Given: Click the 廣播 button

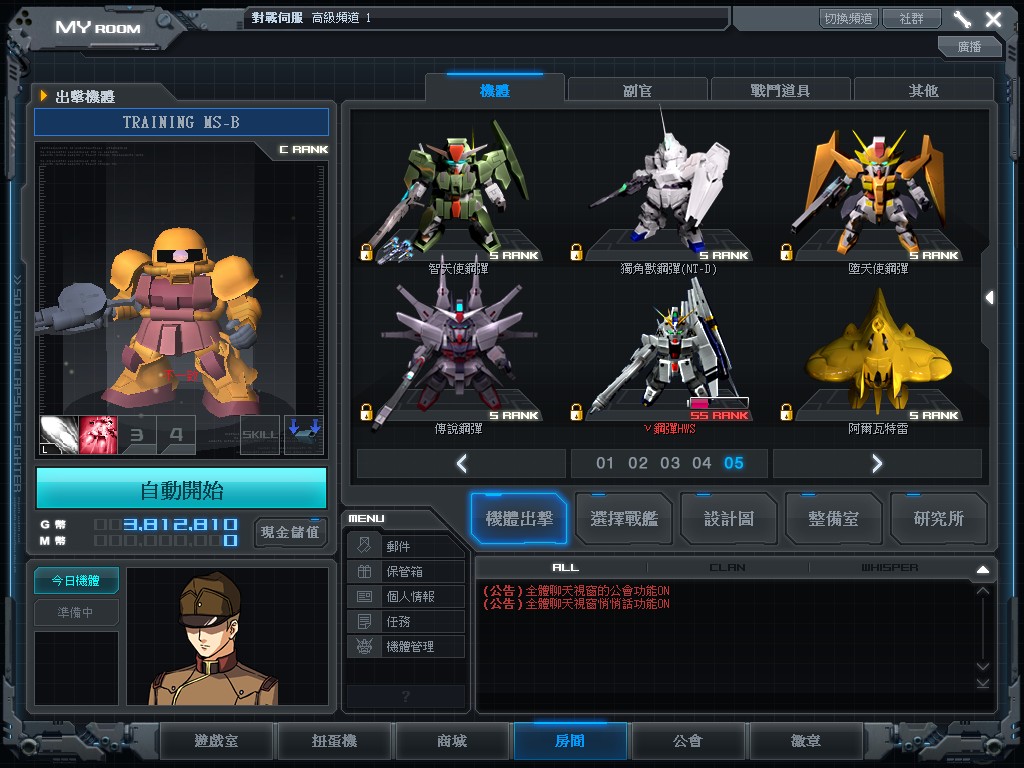Looking at the screenshot, I should (x=969, y=46).
